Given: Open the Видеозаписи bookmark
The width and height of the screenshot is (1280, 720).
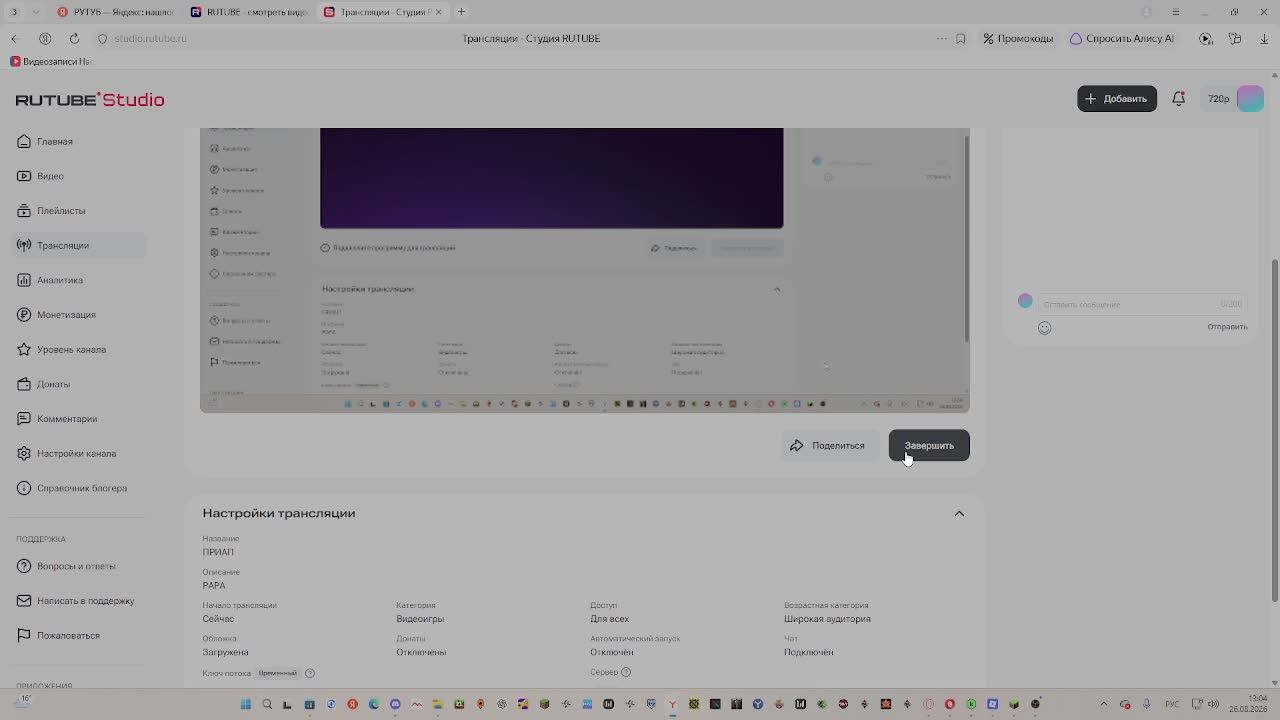Looking at the screenshot, I should [x=50, y=62].
